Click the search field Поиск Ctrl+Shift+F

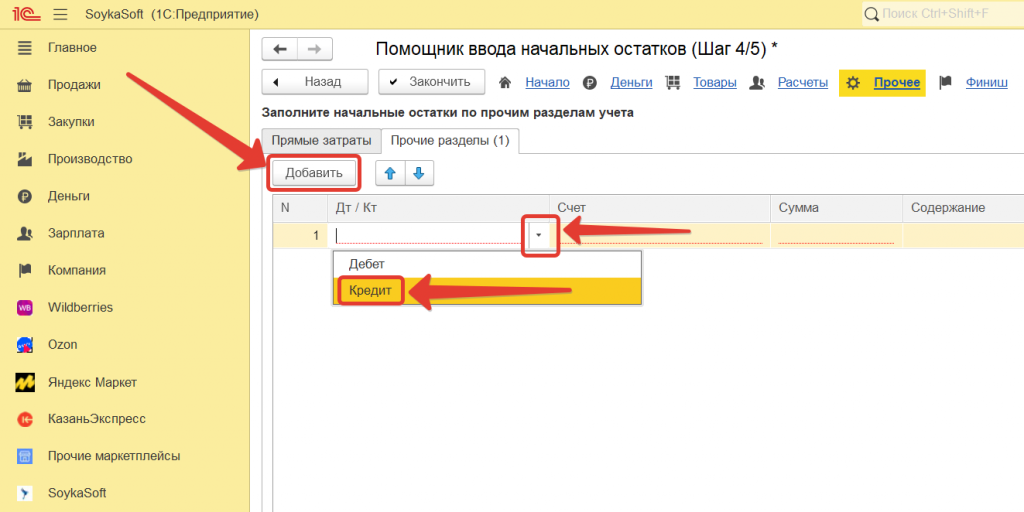click(x=940, y=13)
